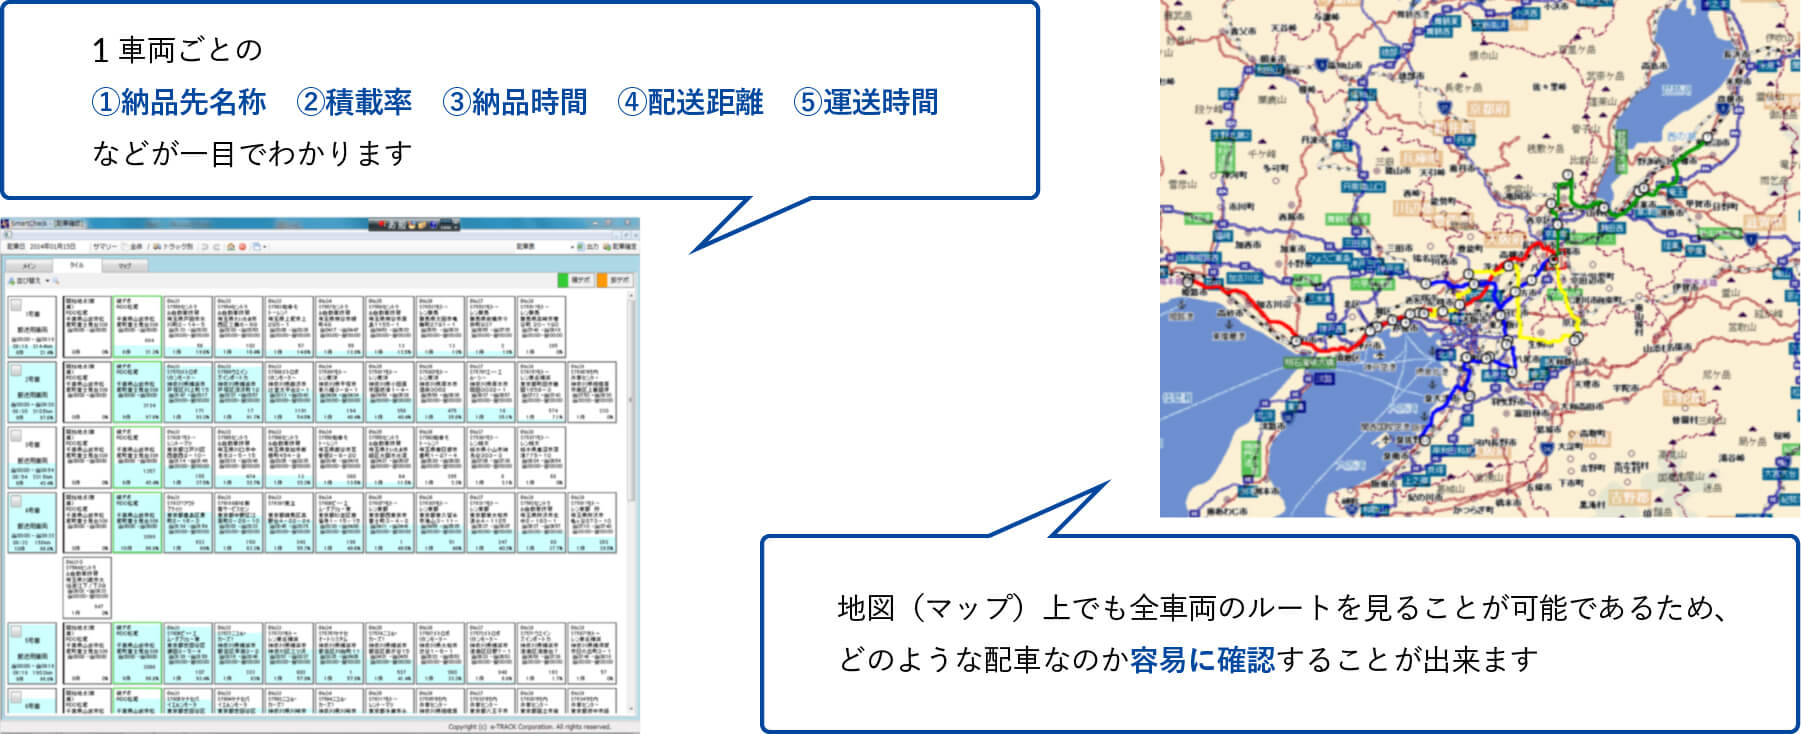Select the green-bordered tile in the 4号車 row
Image resolution: width=1801 pixels, height=734 pixels.
pyautogui.click(x=137, y=523)
